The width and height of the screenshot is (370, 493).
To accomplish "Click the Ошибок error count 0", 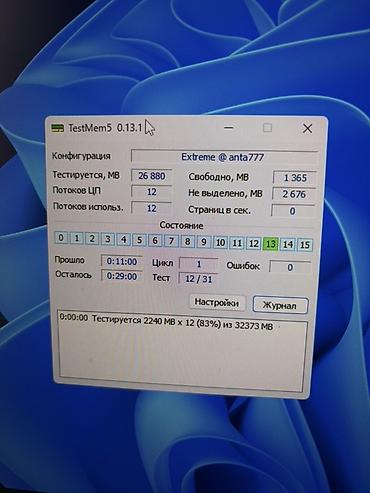I will point(290,267).
